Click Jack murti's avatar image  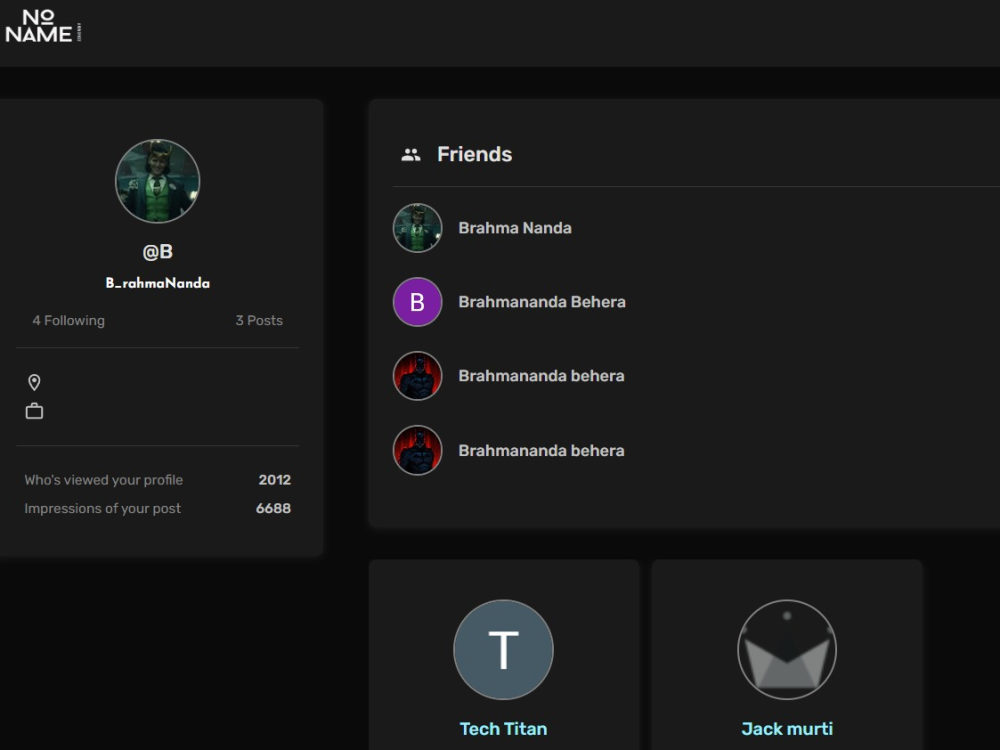tap(787, 649)
